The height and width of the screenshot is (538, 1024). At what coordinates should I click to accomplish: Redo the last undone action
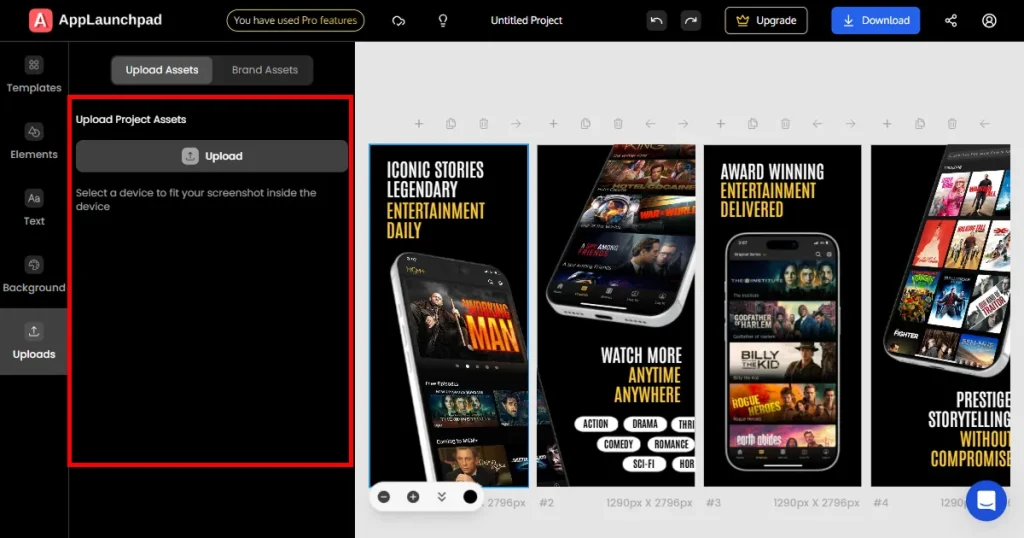[690, 20]
